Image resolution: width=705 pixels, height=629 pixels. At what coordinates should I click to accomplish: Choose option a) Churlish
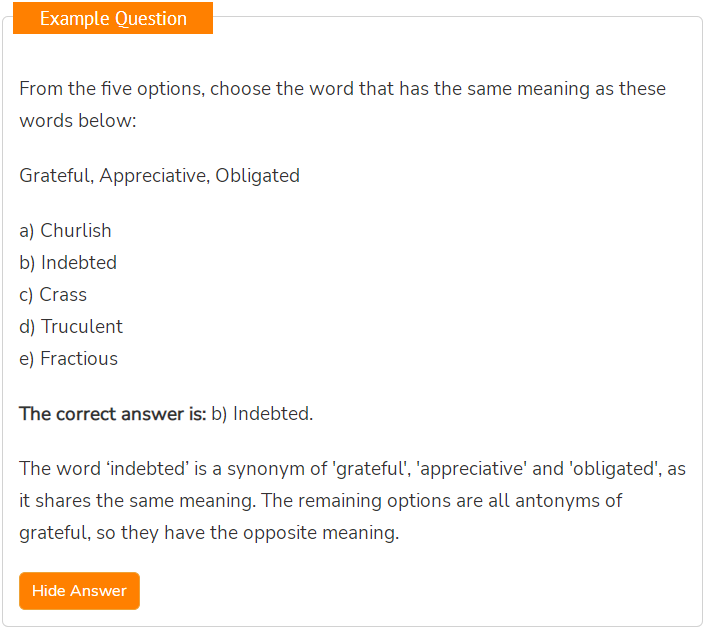tap(65, 231)
